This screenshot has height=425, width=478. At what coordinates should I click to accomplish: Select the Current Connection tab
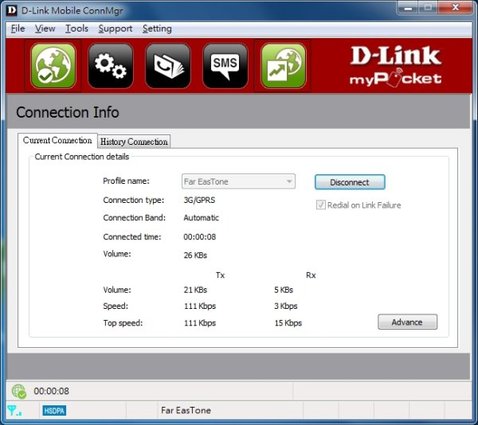[x=57, y=140]
